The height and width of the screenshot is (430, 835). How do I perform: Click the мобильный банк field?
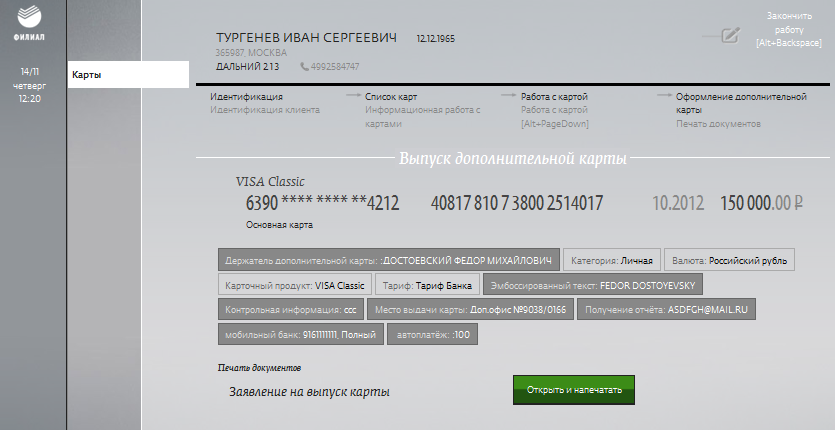(x=301, y=335)
